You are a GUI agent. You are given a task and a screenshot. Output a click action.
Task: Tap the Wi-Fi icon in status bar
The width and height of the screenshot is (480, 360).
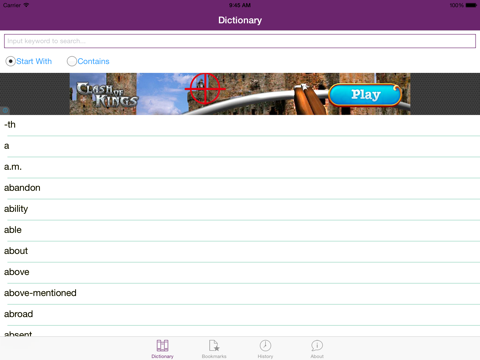pyautogui.click(x=26, y=5)
